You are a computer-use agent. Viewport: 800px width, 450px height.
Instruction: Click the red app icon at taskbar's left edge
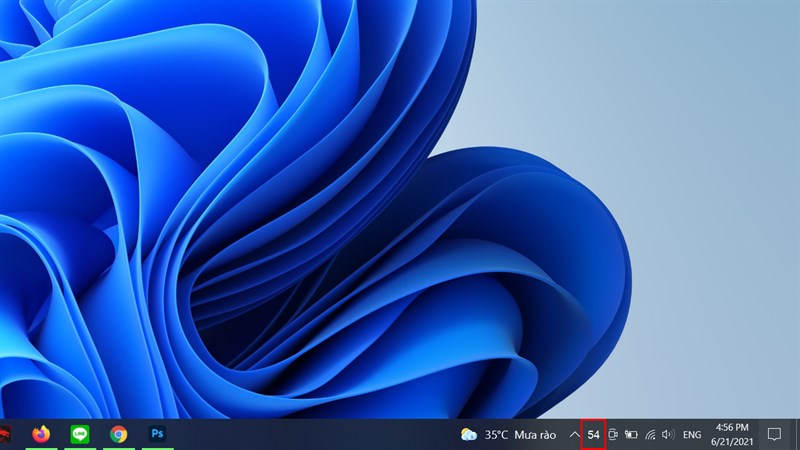(4, 434)
